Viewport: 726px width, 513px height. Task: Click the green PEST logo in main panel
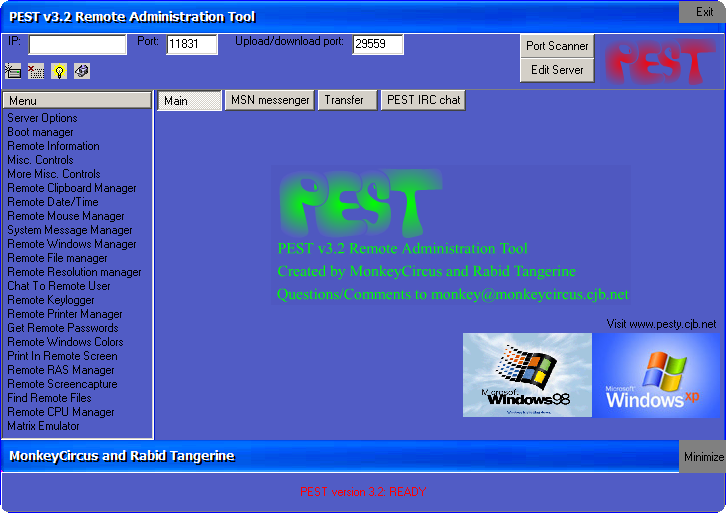pos(360,202)
